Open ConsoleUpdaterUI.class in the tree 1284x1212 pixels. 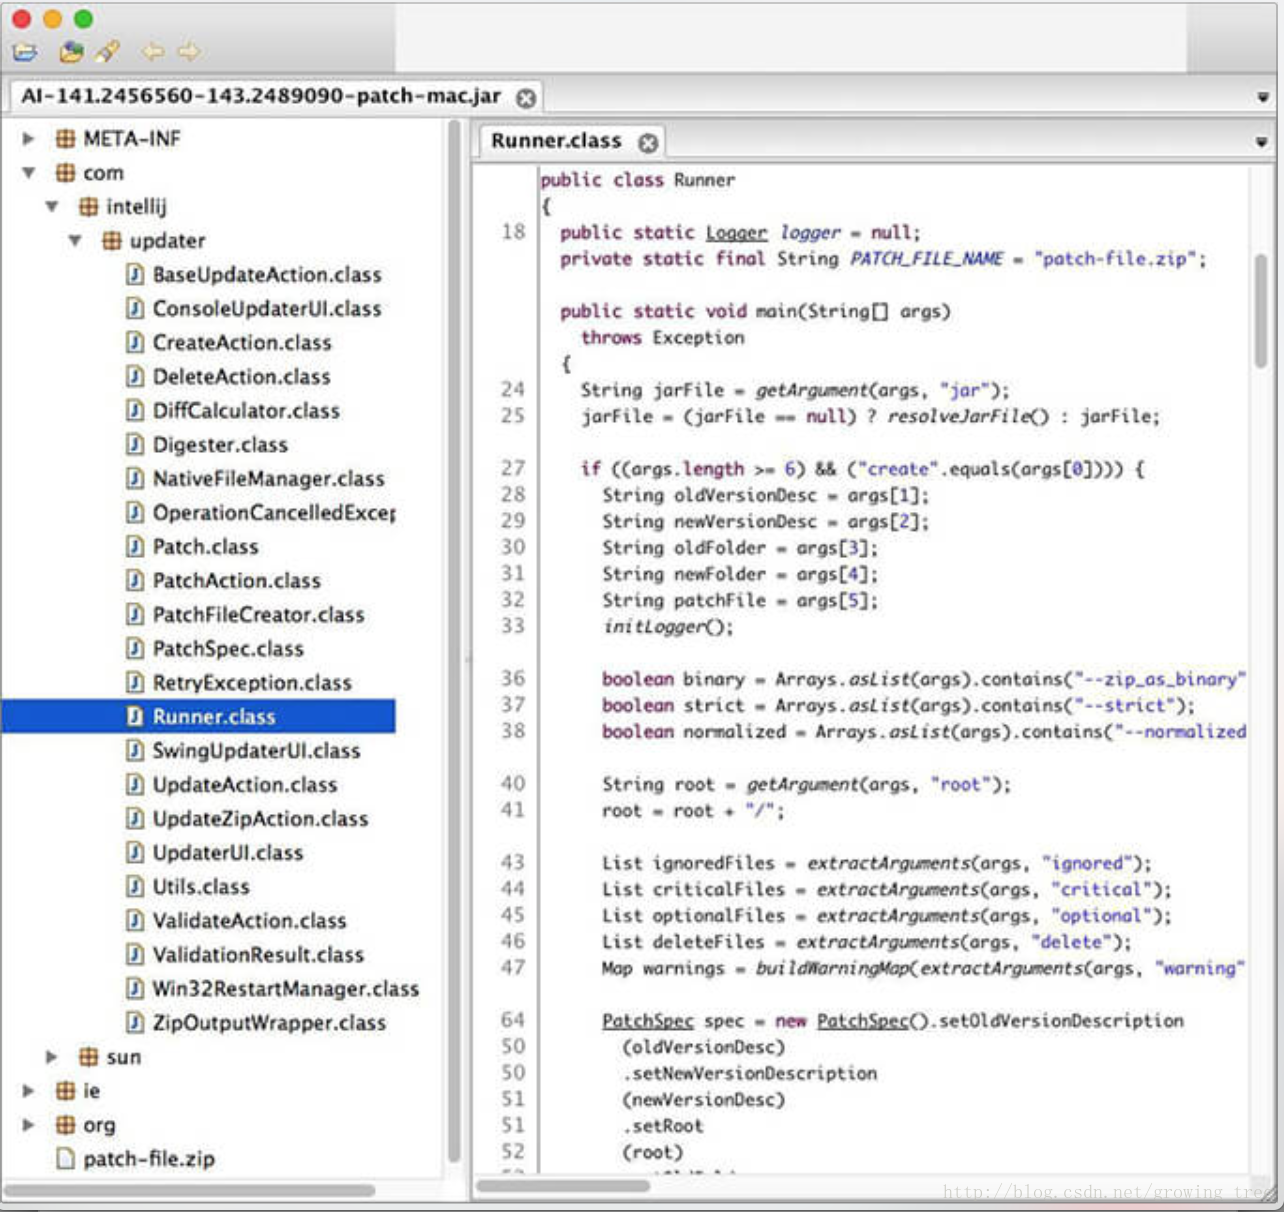click(267, 309)
